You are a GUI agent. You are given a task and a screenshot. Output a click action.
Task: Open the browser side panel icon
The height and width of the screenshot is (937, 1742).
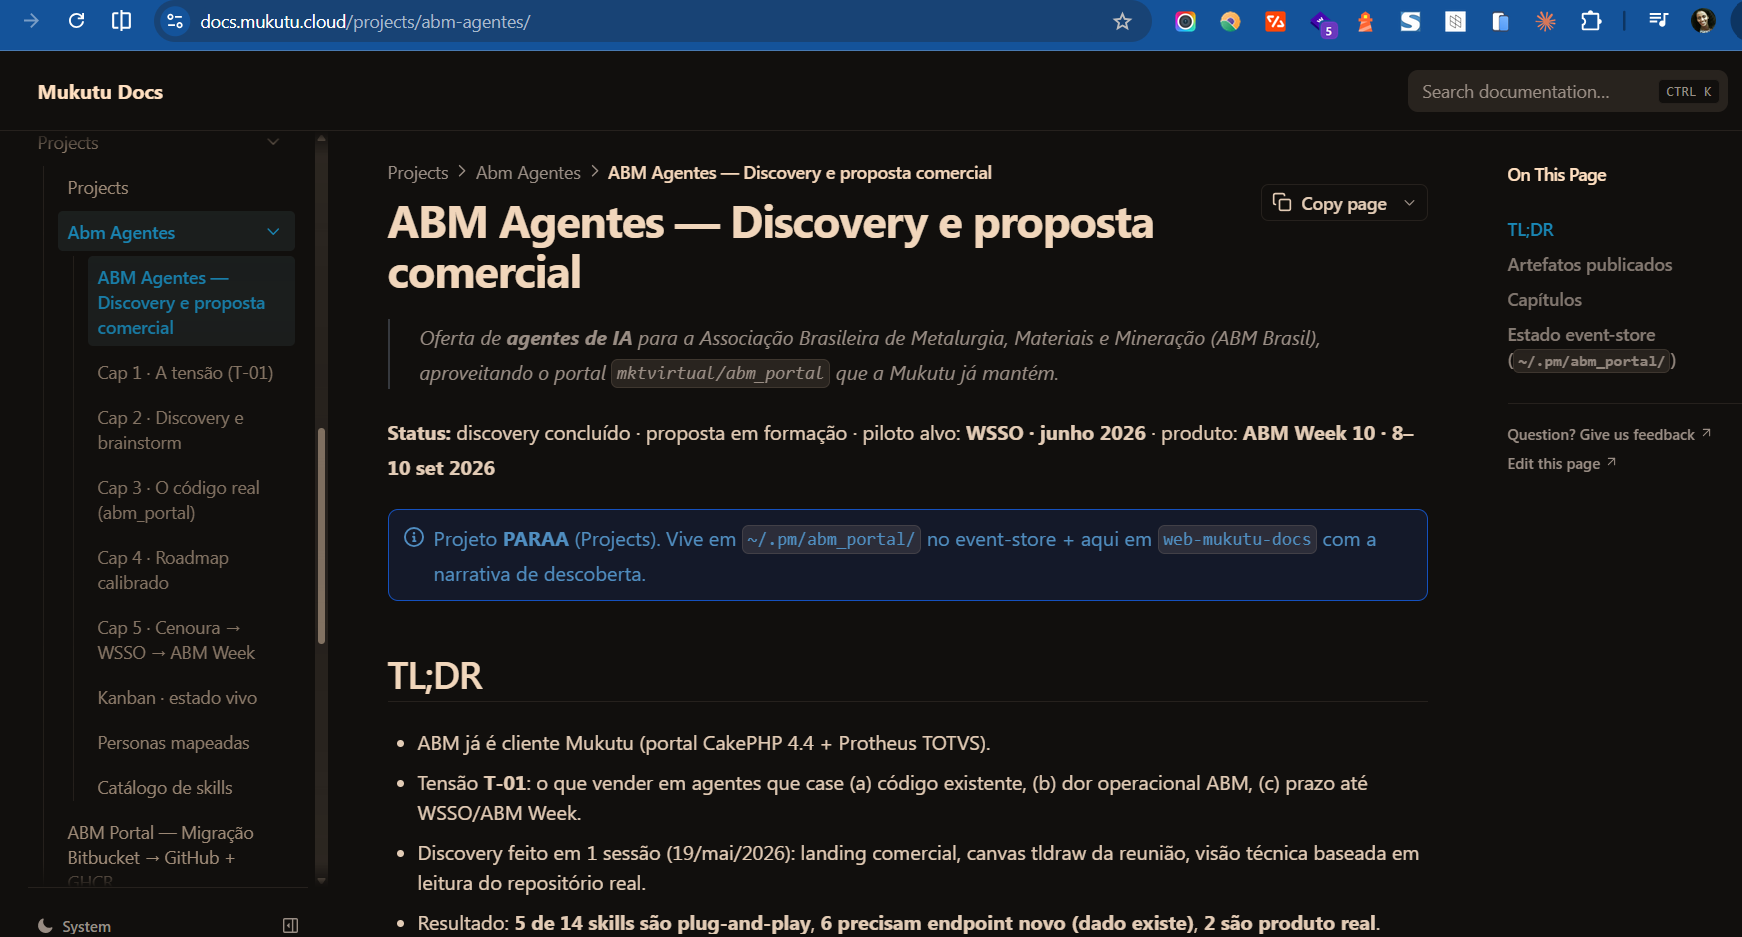coord(121,21)
